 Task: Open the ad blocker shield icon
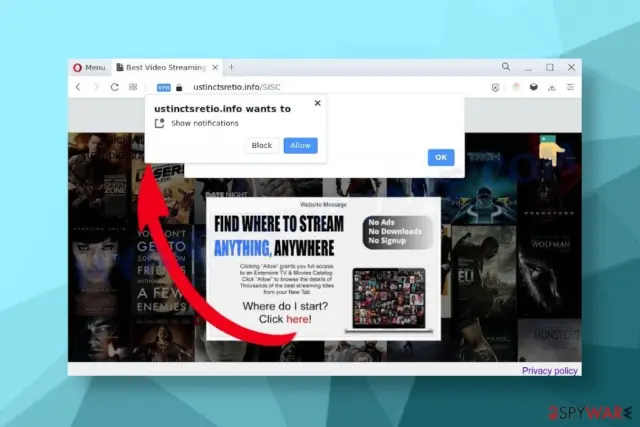tap(495, 87)
